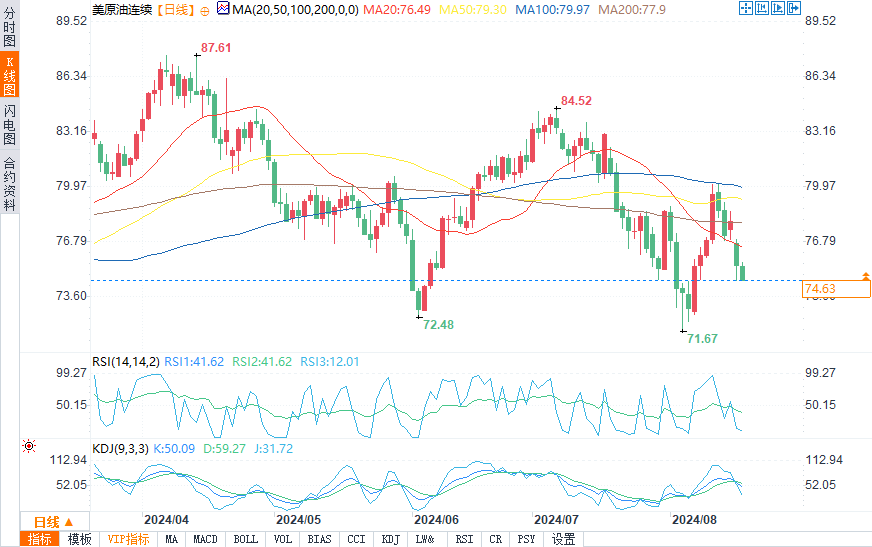The image size is (872, 547).
Task: Select the MA indicator button
Action: click(171, 539)
